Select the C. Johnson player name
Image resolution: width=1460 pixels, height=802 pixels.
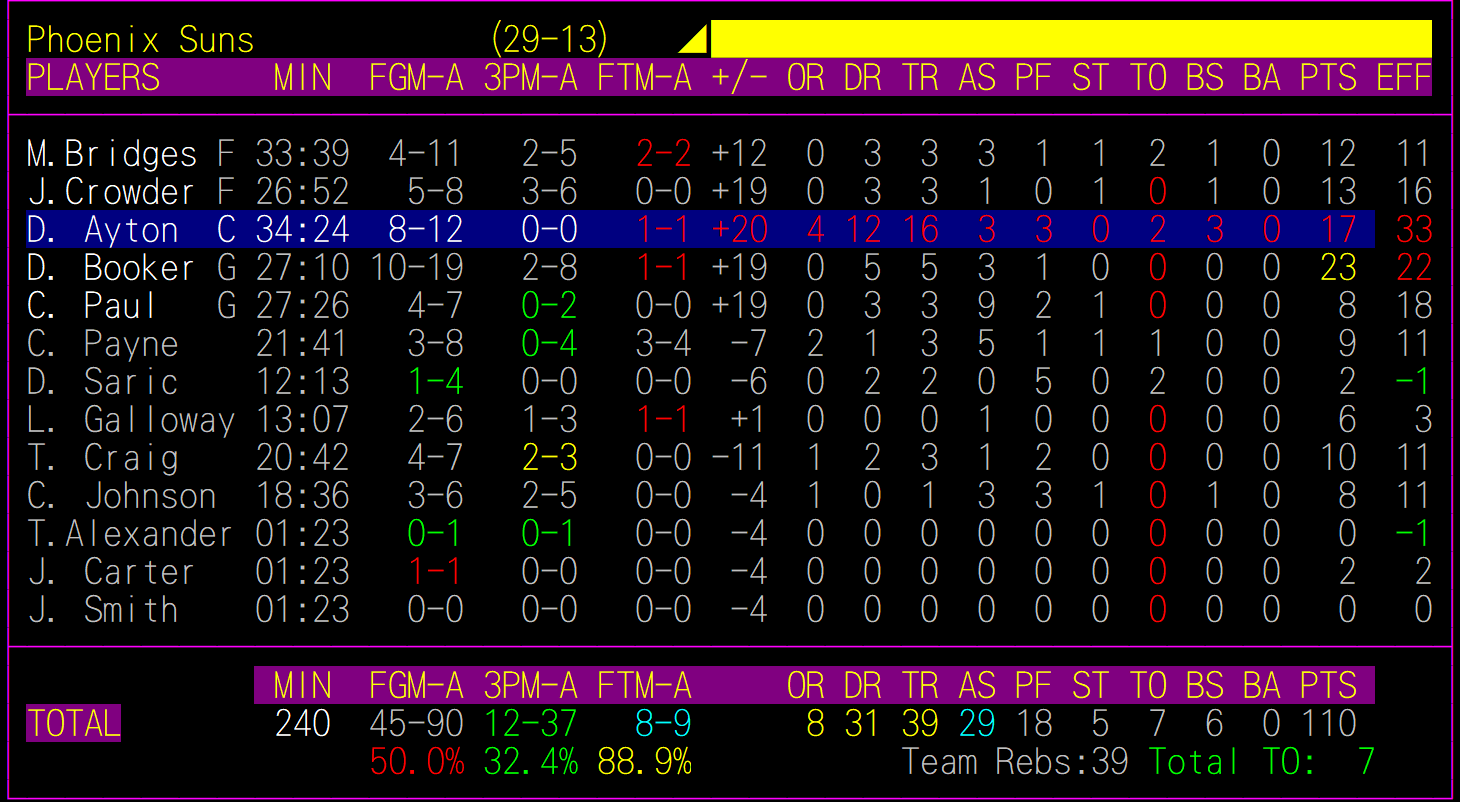[x=121, y=496]
